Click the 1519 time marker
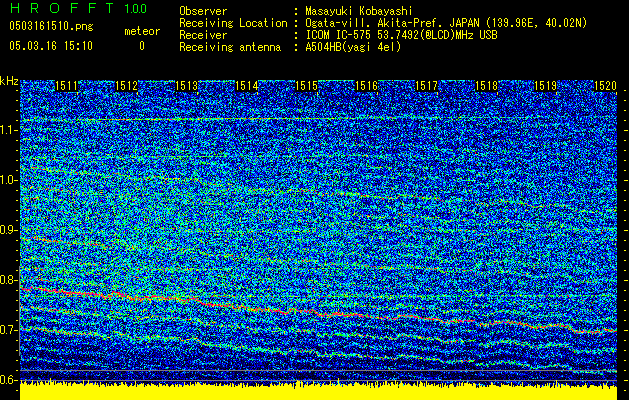The image size is (629, 400). click(x=546, y=86)
